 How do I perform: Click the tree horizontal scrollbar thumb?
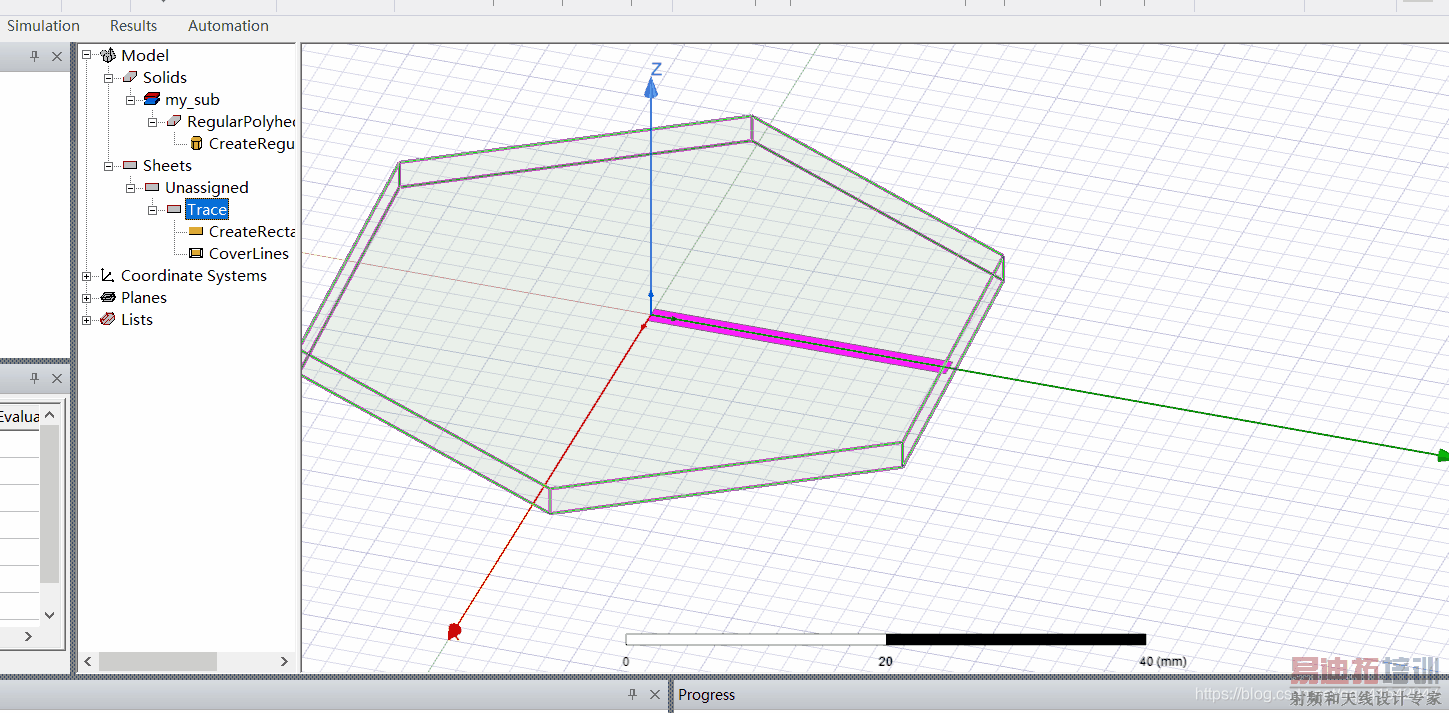pyautogui.click(x=157, y=661)
